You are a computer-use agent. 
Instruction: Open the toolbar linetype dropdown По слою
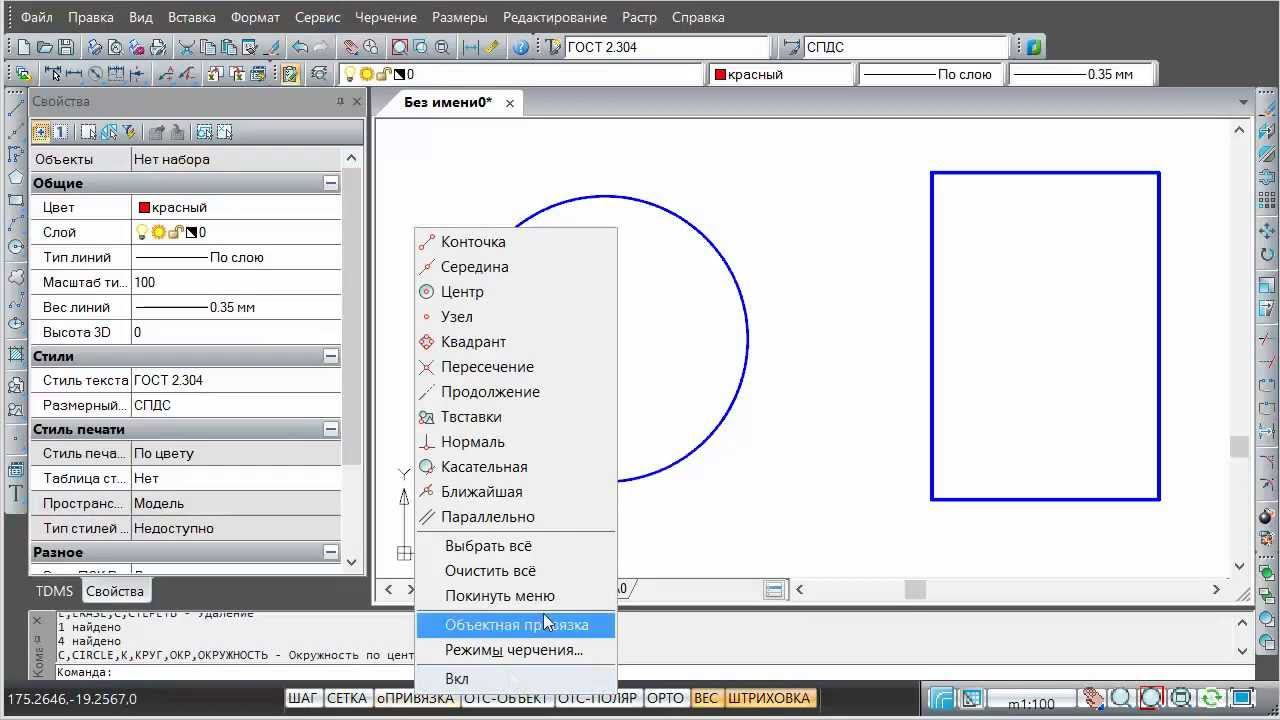click(930, 74)
